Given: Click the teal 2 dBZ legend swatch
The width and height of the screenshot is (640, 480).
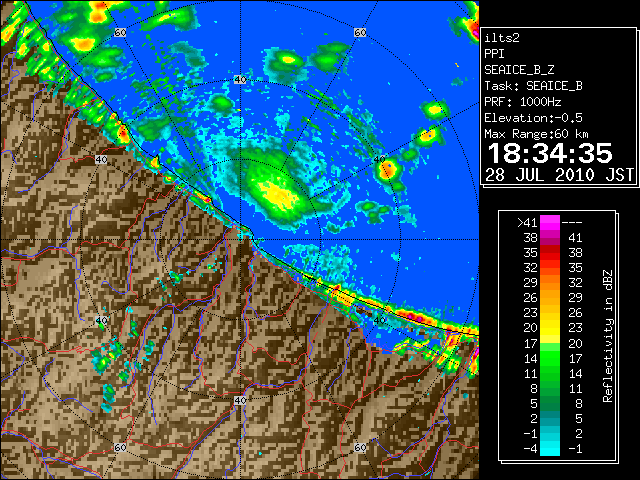Looking at the screenshot, I should click(550, 418).
